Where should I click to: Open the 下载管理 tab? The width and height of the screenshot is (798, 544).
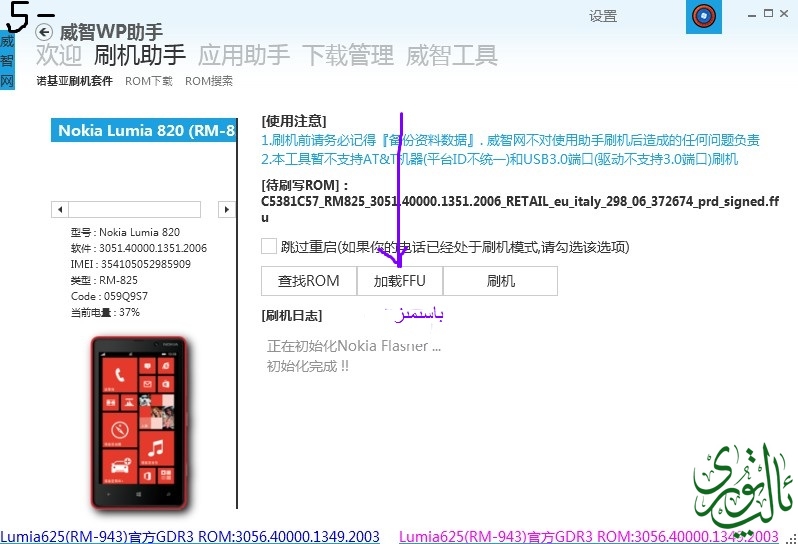348,55
